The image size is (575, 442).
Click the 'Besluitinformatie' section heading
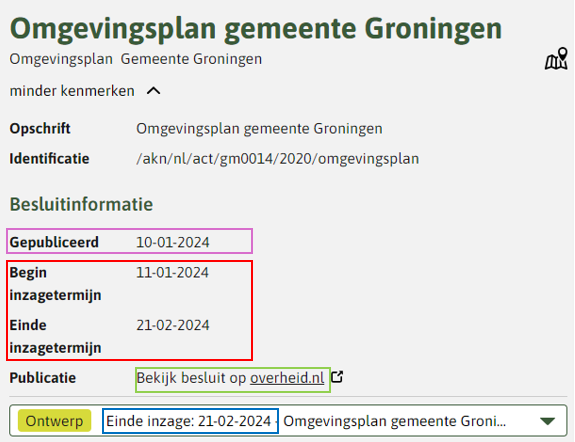(81, 204)
